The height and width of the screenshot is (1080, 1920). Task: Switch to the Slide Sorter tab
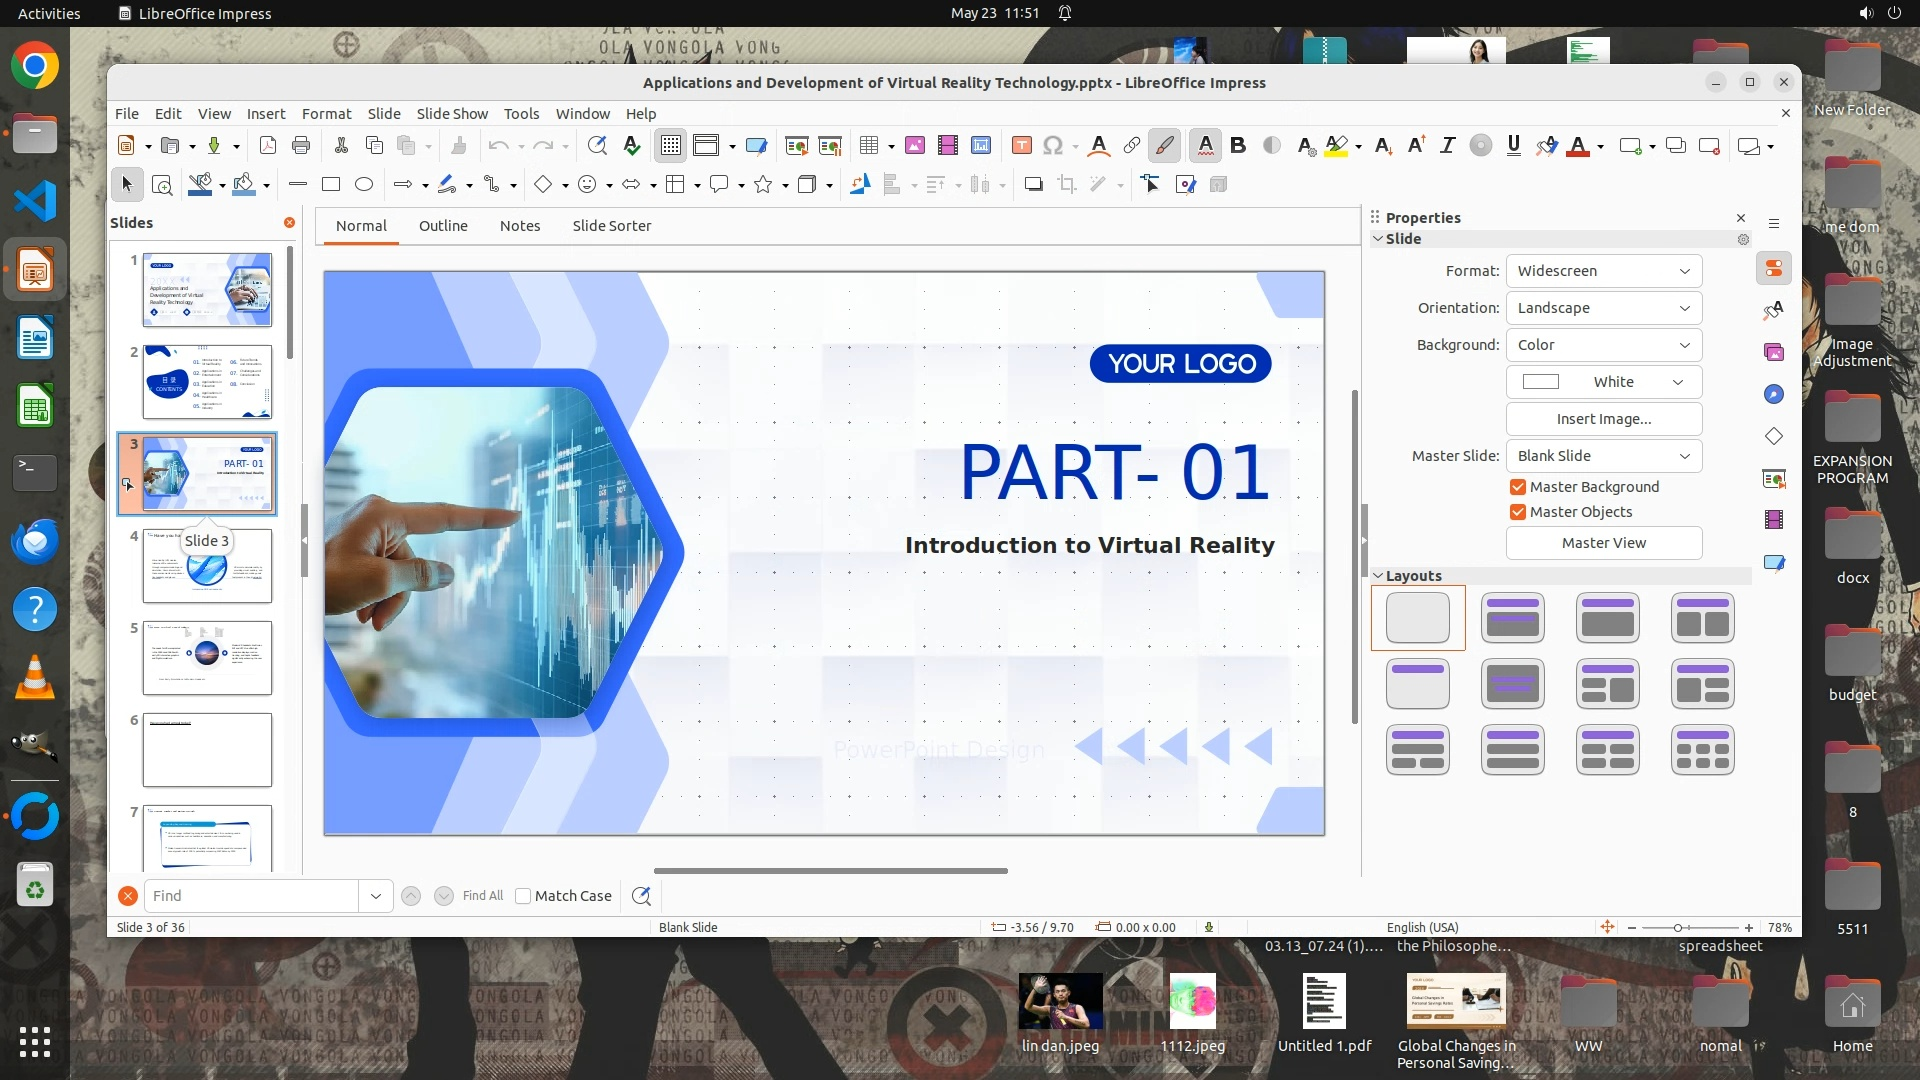pyautogui.click(x=611, y=226)
